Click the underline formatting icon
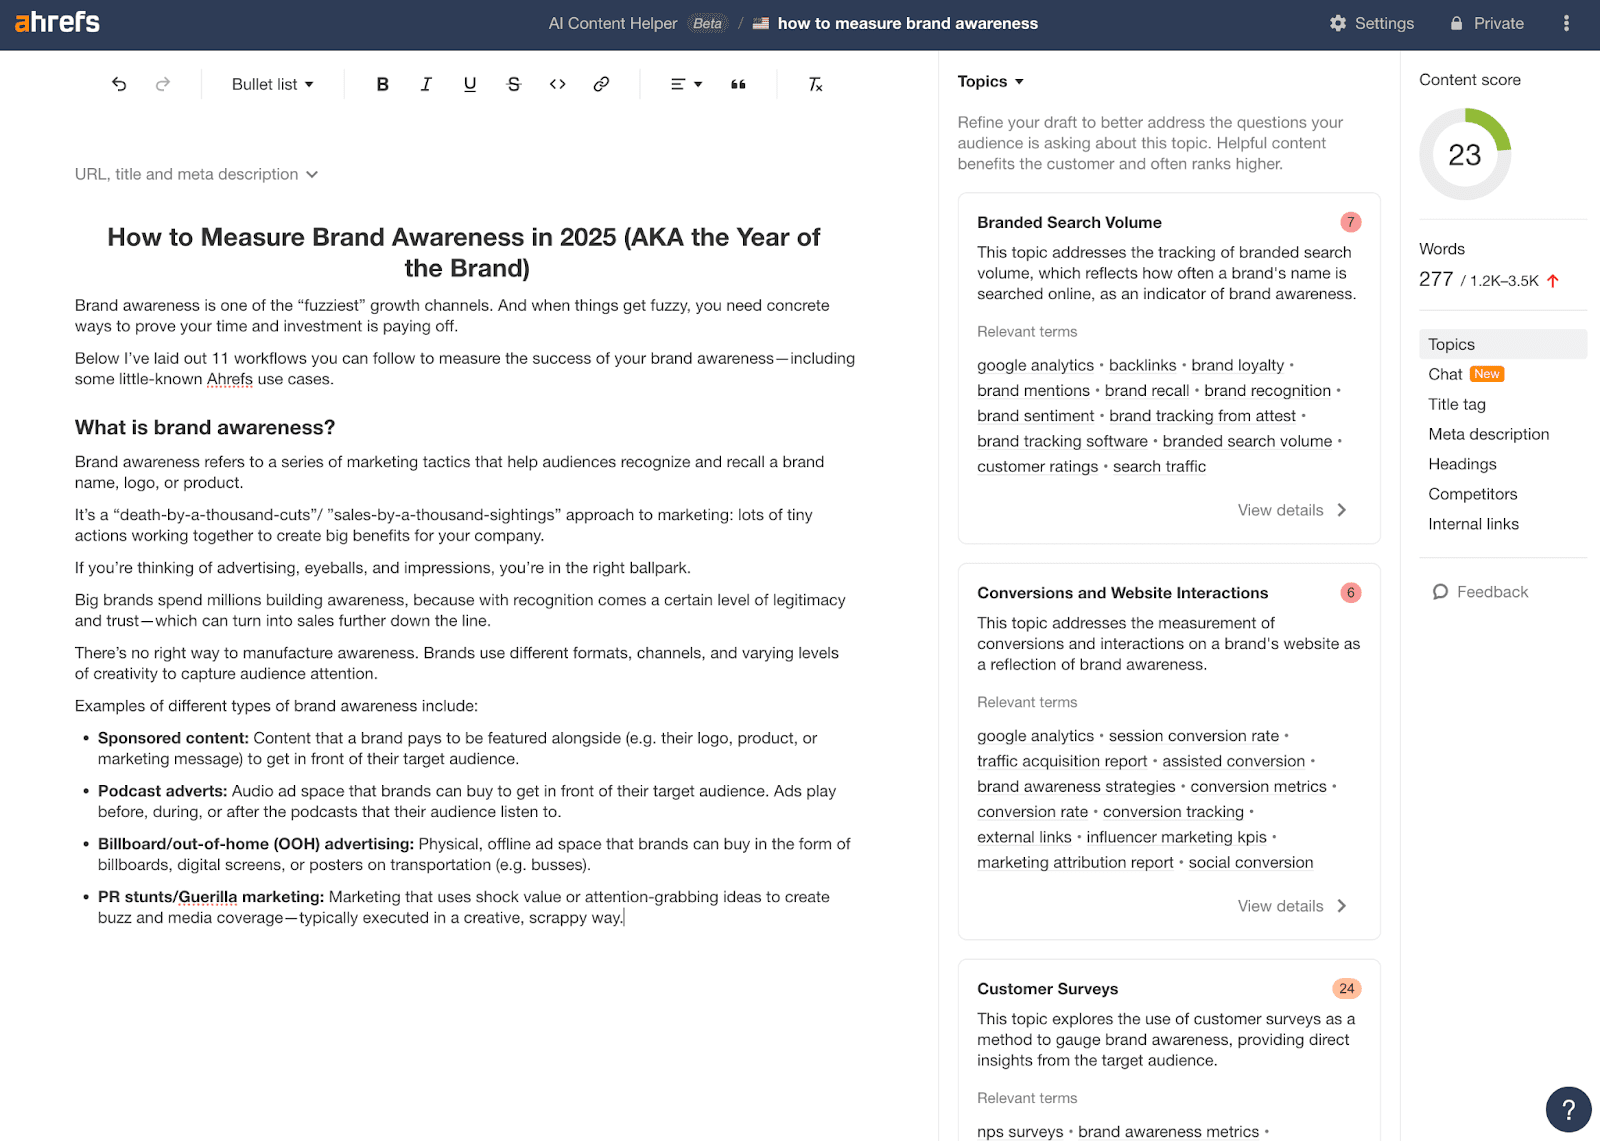Viewport: 1600px width, 1142px height. coord(469,84)
